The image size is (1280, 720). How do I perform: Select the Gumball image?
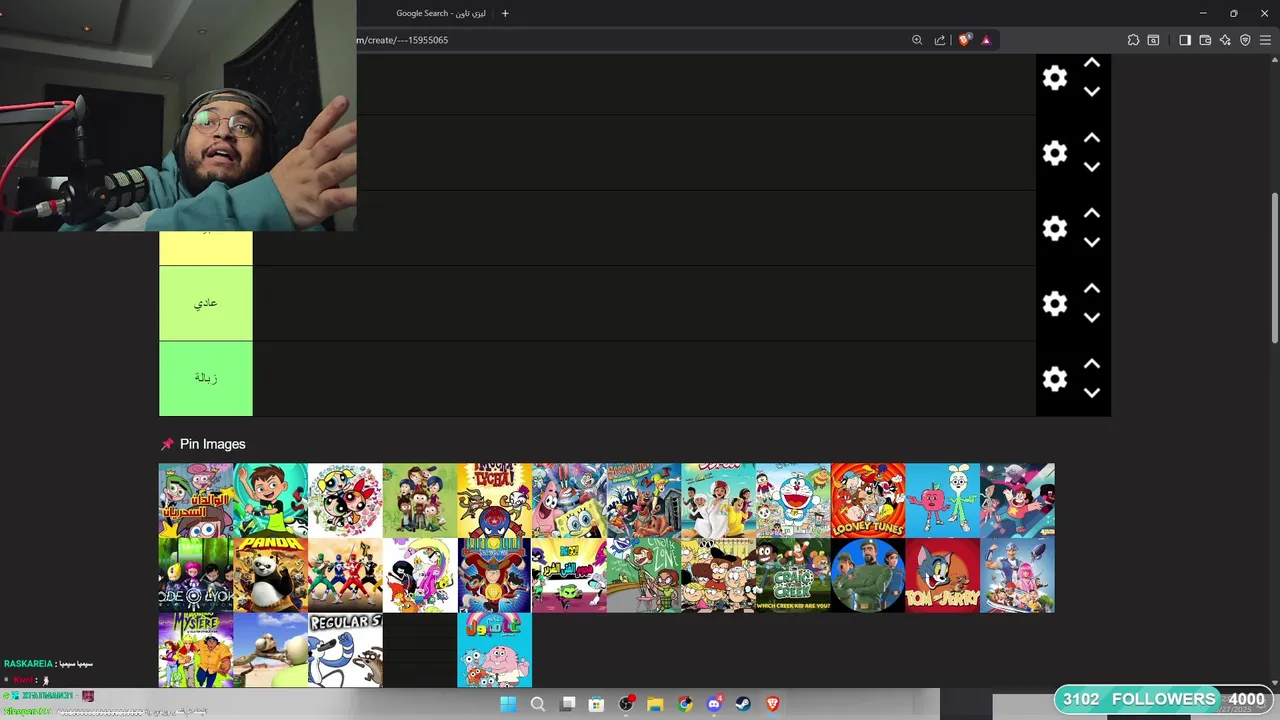[495, 650]
